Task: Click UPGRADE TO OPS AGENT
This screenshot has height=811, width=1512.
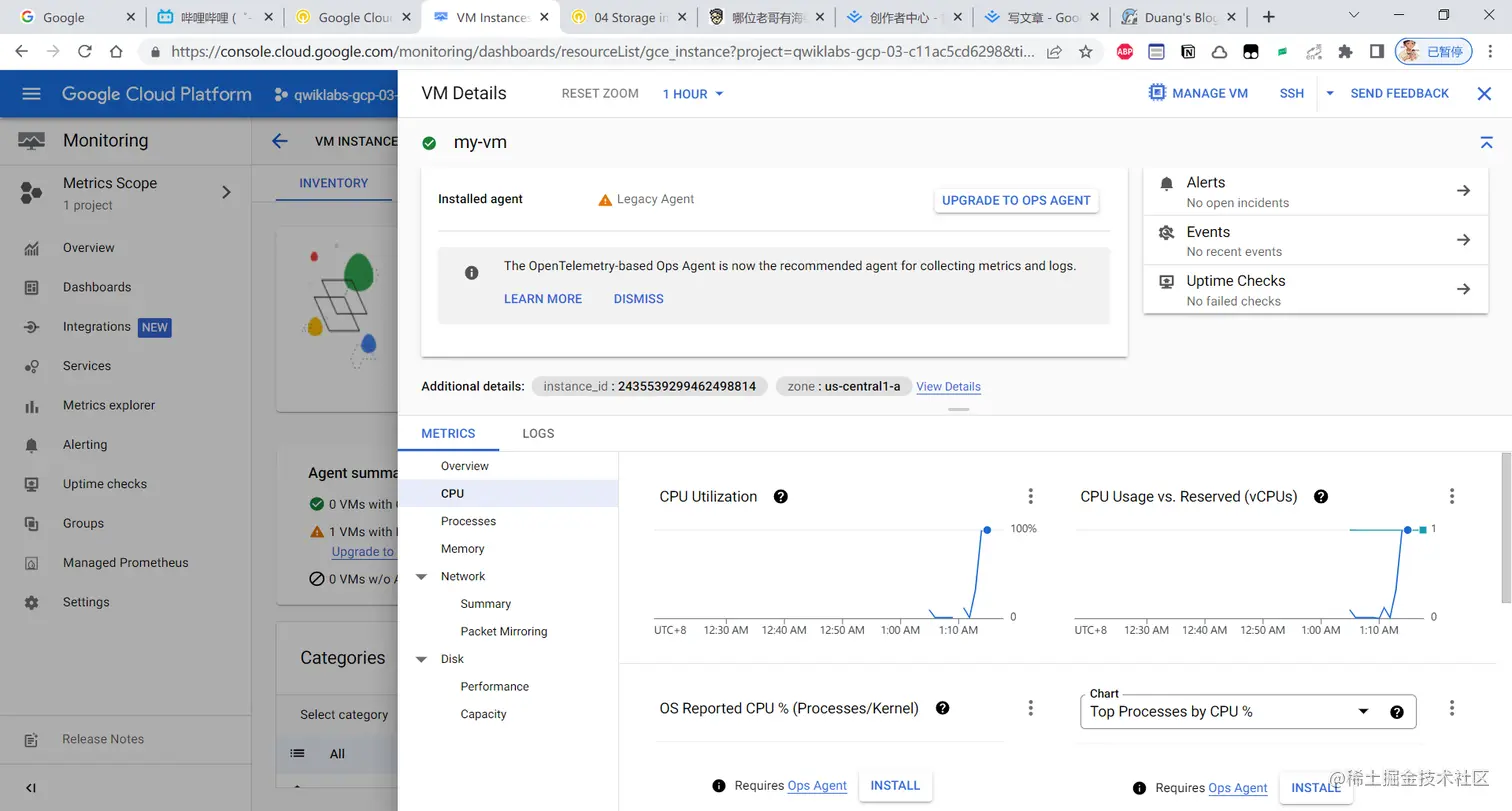Action: tap(1016, 200)
